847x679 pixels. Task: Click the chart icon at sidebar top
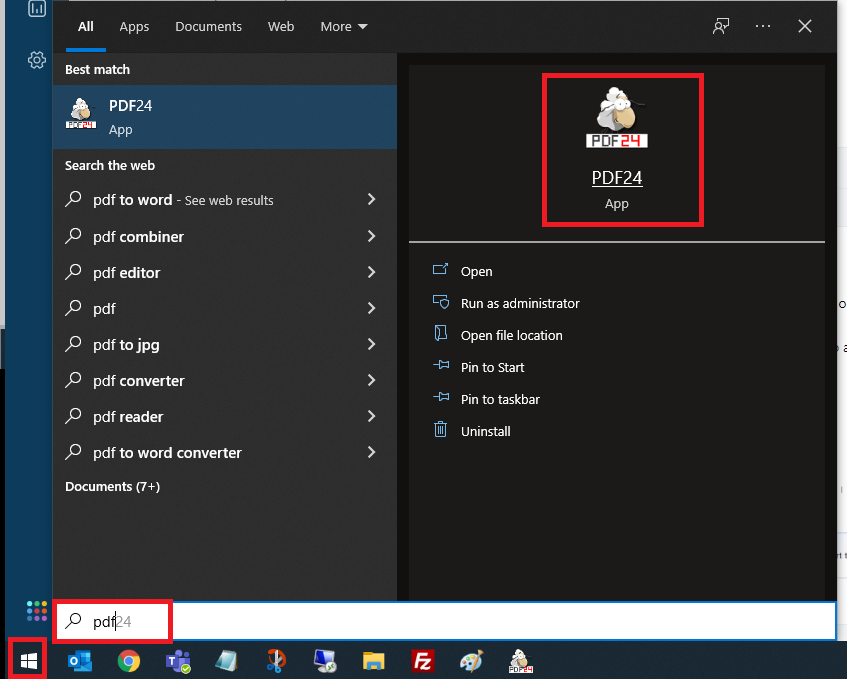[37, 8]
